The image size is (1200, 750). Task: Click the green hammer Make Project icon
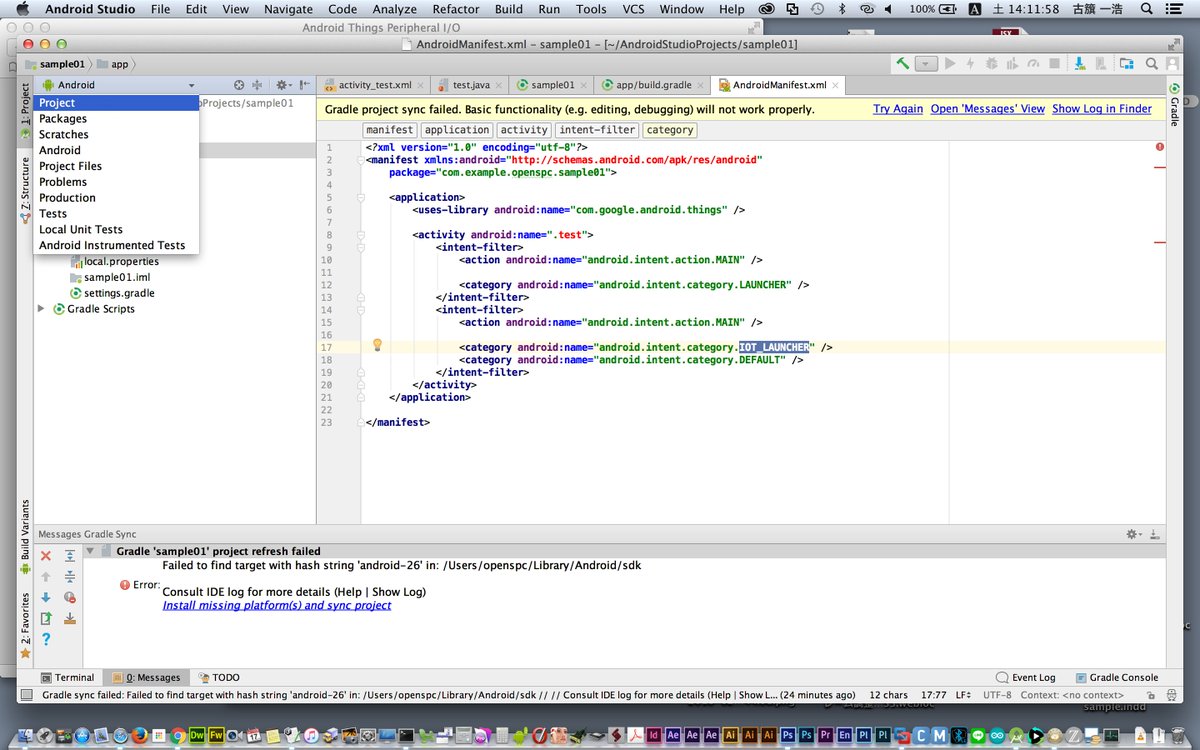click(x=903, y=63)
